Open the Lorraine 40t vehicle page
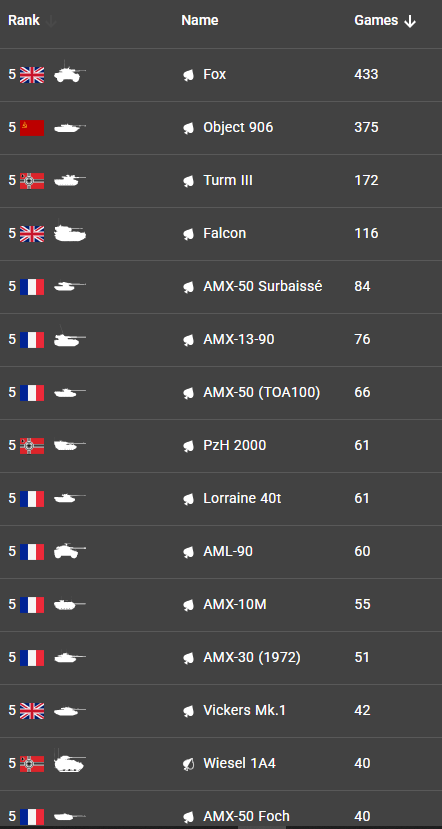The width and height of the screenshot is (442, 829). coord(242,499)
